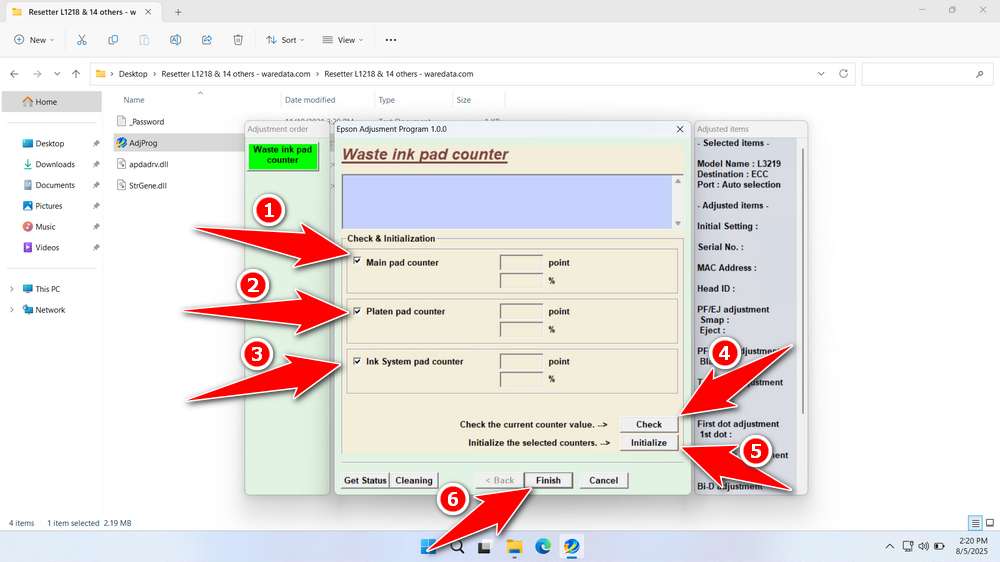
Task: Click the Get Status button
Action: pos(365,480)
